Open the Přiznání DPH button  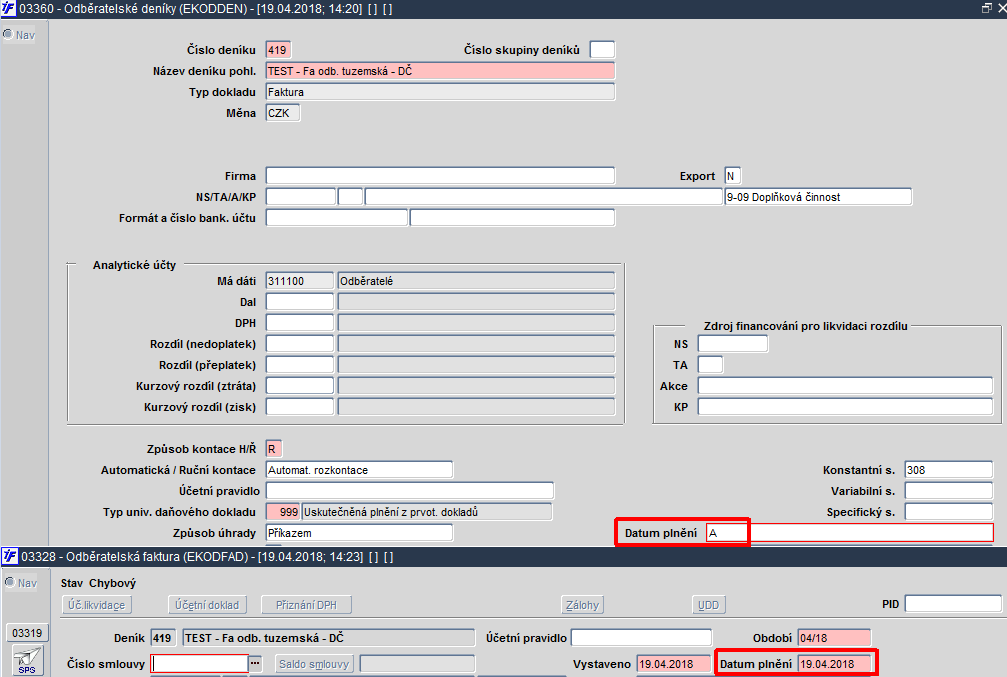click(x=306, y=605)
